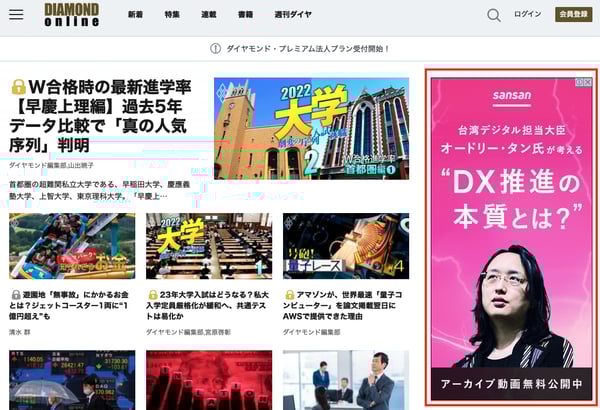Open the アマゾンが、世界最速 article title
This screenshot has width=600, height=410.
click(x=342, y=305)
